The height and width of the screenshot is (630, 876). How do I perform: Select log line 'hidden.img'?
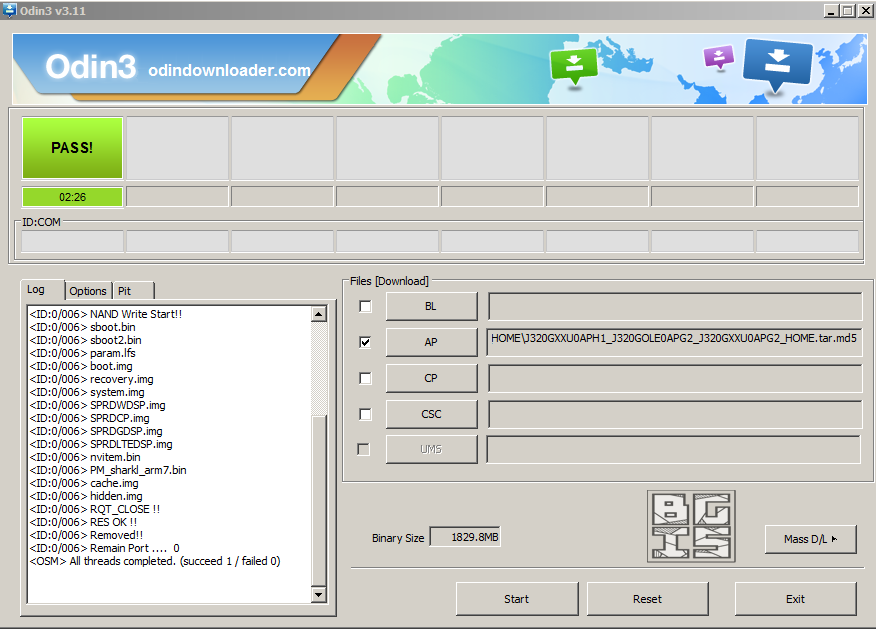86,496
